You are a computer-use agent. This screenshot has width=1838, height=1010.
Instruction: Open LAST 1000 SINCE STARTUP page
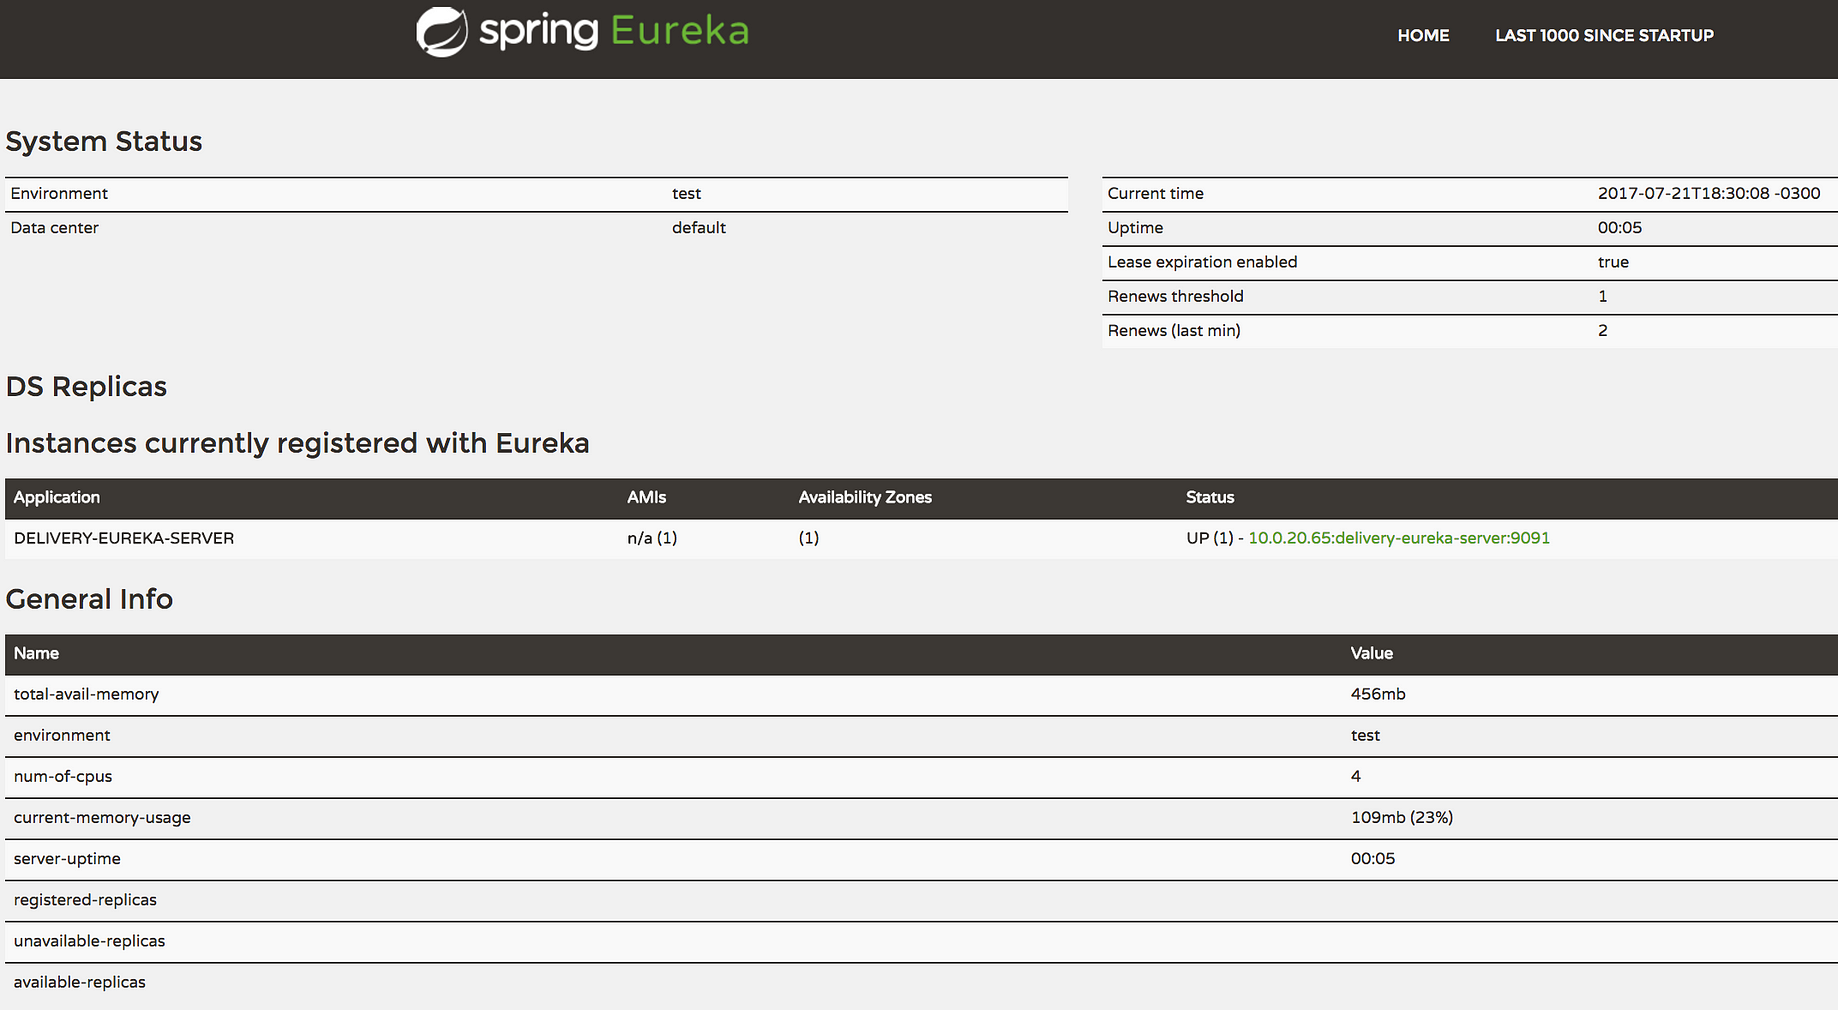click(1604, 36)
